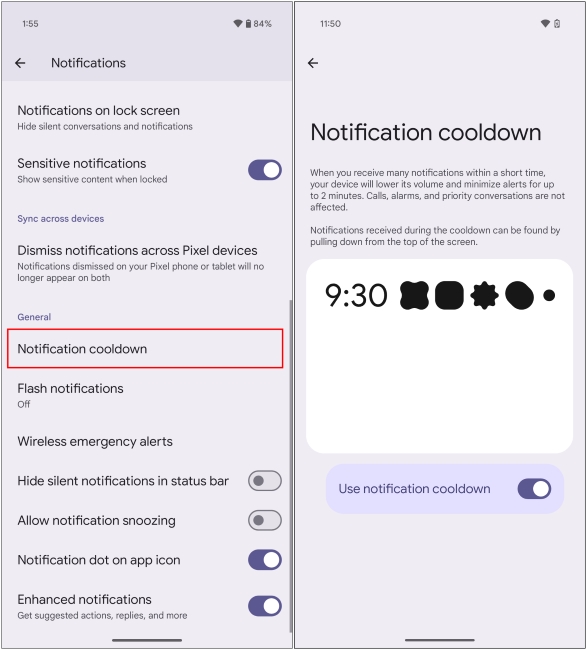The image size is (587, 650).
Task: Tap the back arrow on Notification cooldown page
Action: click(313, 63)
